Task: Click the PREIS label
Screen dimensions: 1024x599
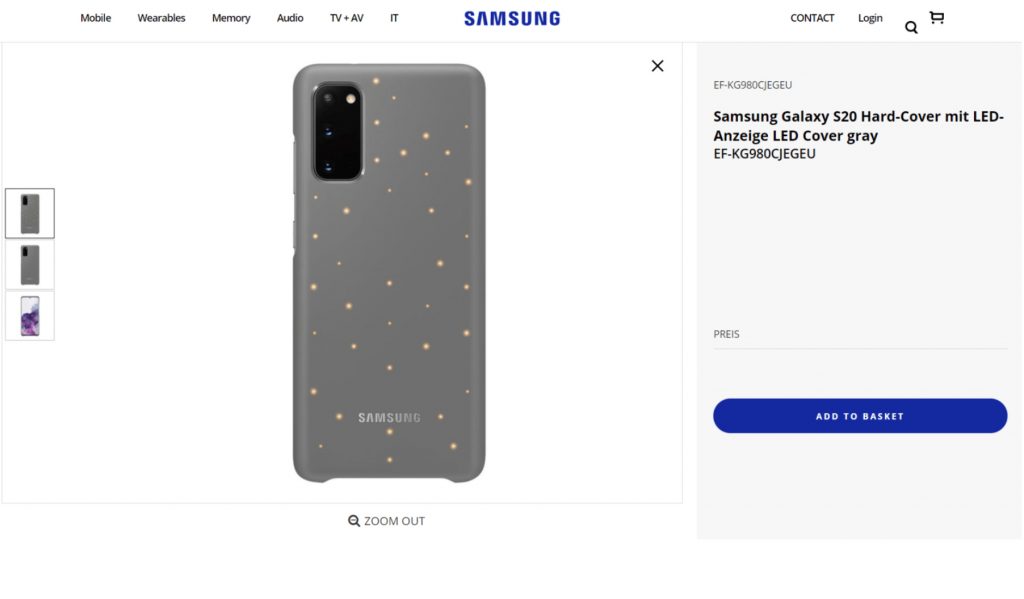Action: 727,334
